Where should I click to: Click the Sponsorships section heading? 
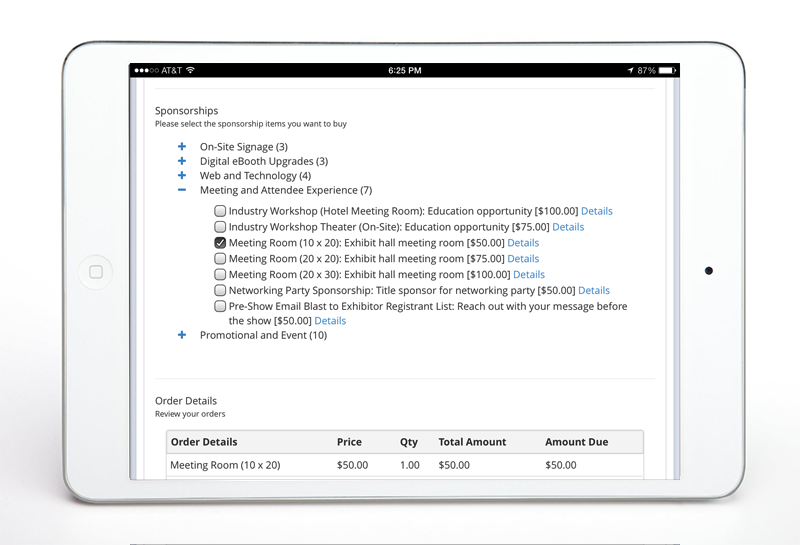186,111
